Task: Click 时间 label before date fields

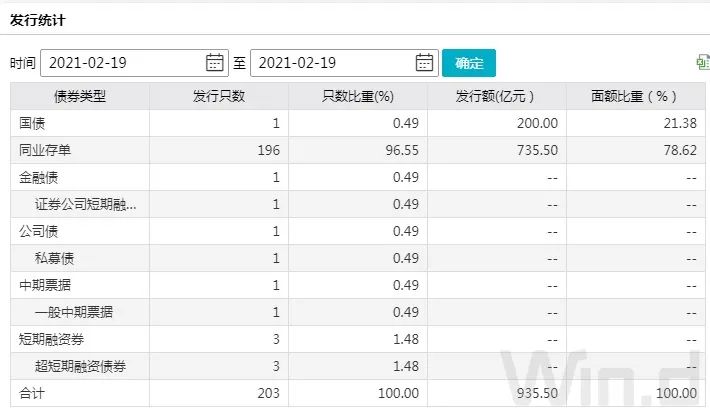Action: pos(23,63)
